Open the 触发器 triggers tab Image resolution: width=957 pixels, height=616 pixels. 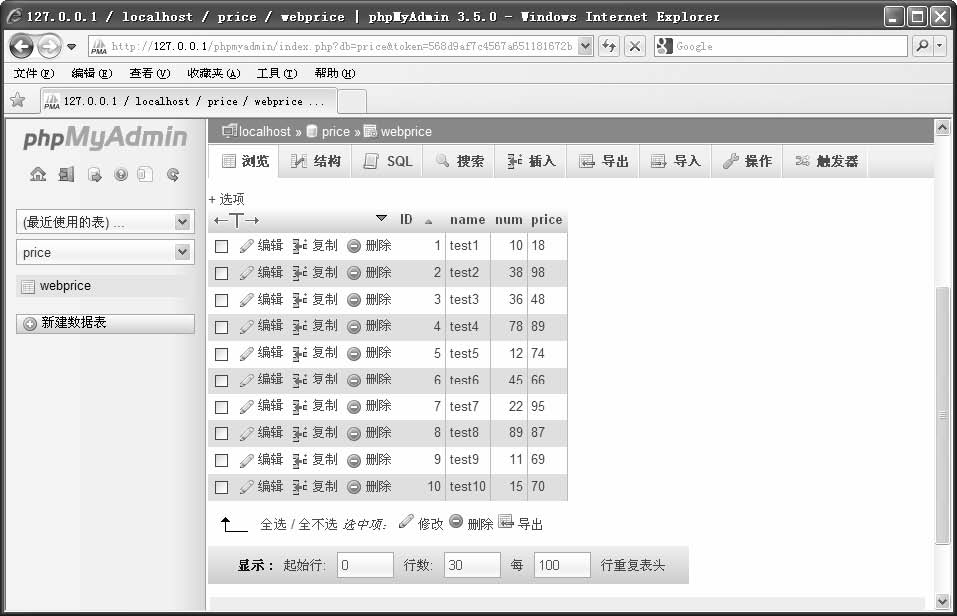click(x=826, y=161)
